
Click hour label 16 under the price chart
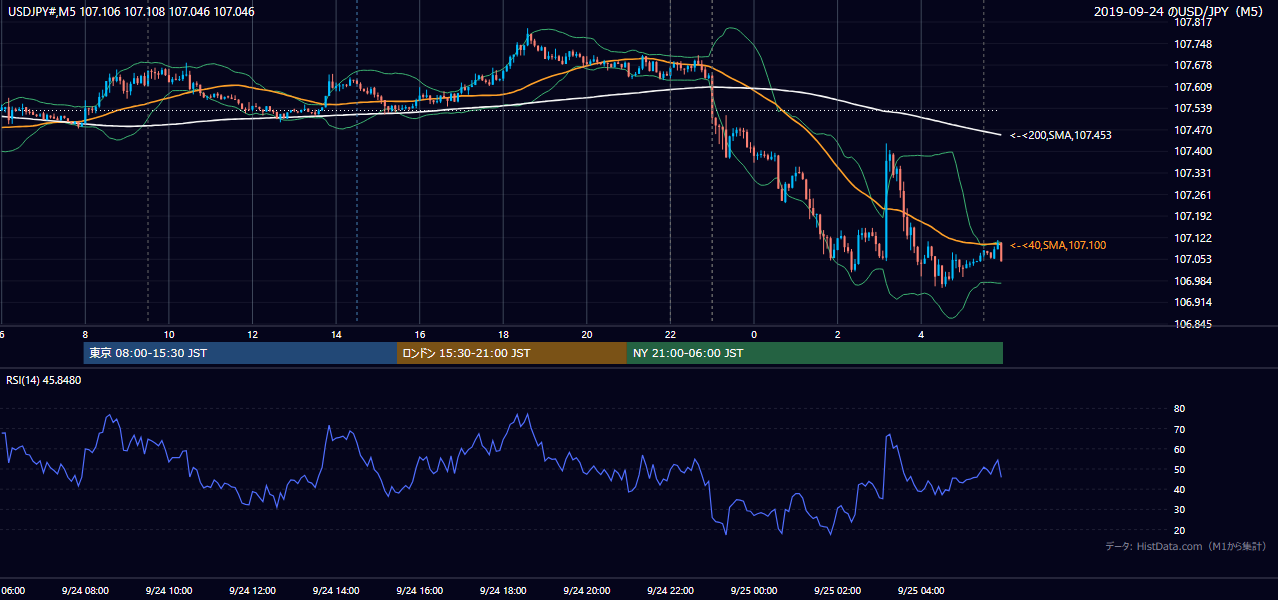(x=420, y=334)
